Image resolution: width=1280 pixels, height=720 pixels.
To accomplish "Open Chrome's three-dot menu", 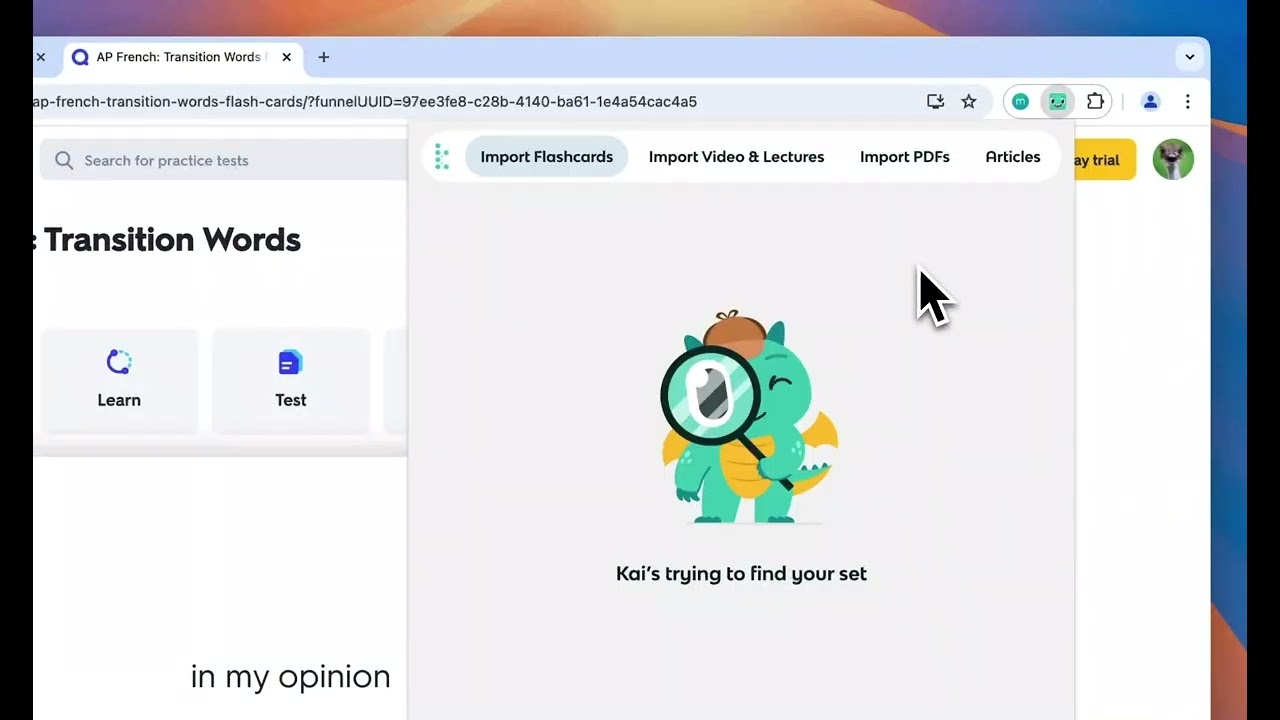I will [x=1188, y=101].
